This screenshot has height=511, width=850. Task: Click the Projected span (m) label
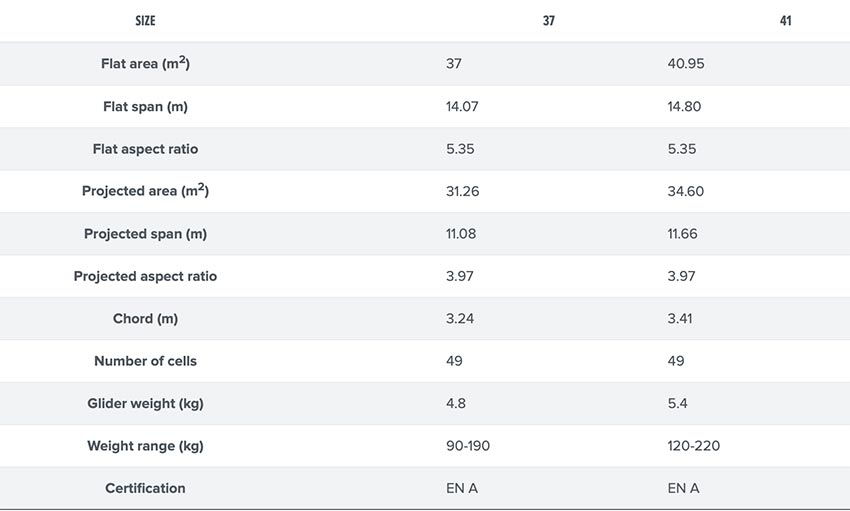(x=145, y=234)
